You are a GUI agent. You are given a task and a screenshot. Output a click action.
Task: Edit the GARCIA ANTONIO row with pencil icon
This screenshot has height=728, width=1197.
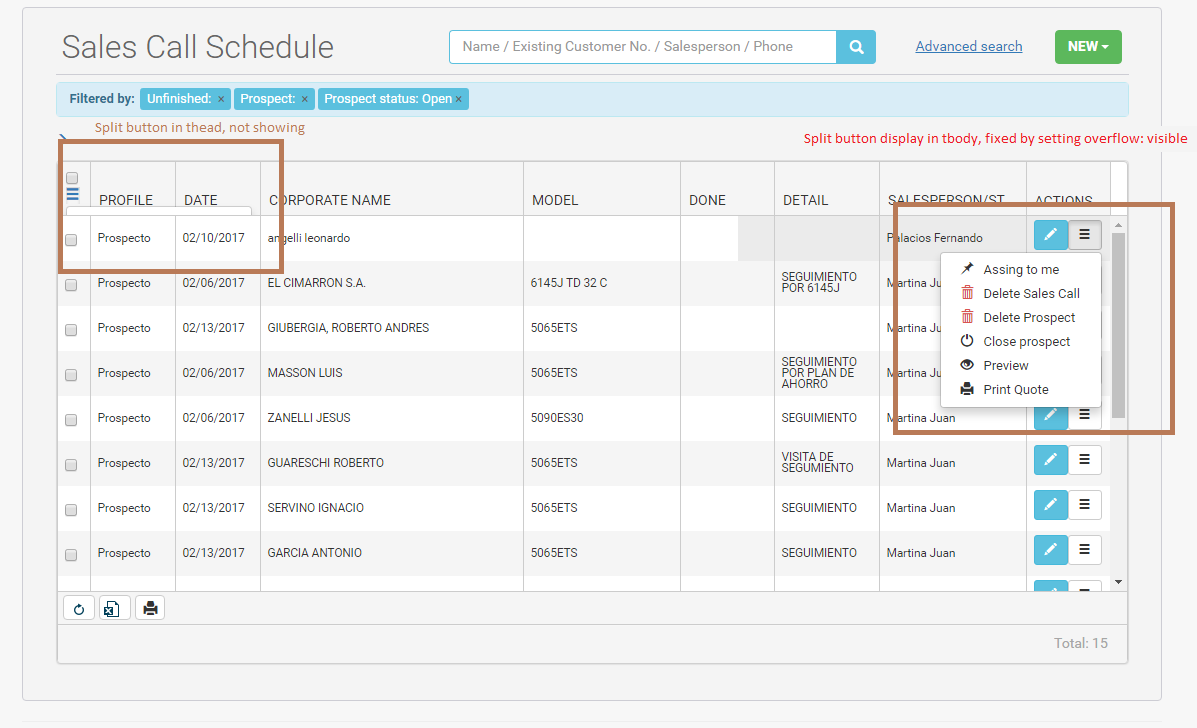(x=1050, y=550)
